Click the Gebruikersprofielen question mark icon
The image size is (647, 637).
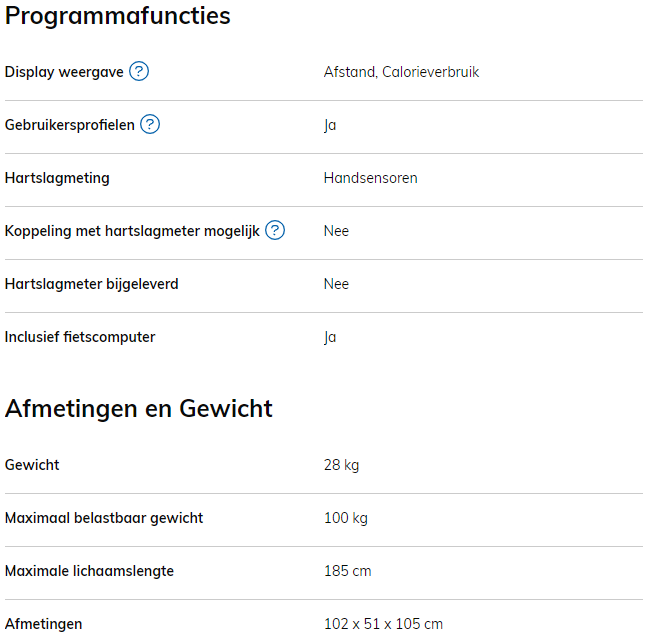[150, 125]
